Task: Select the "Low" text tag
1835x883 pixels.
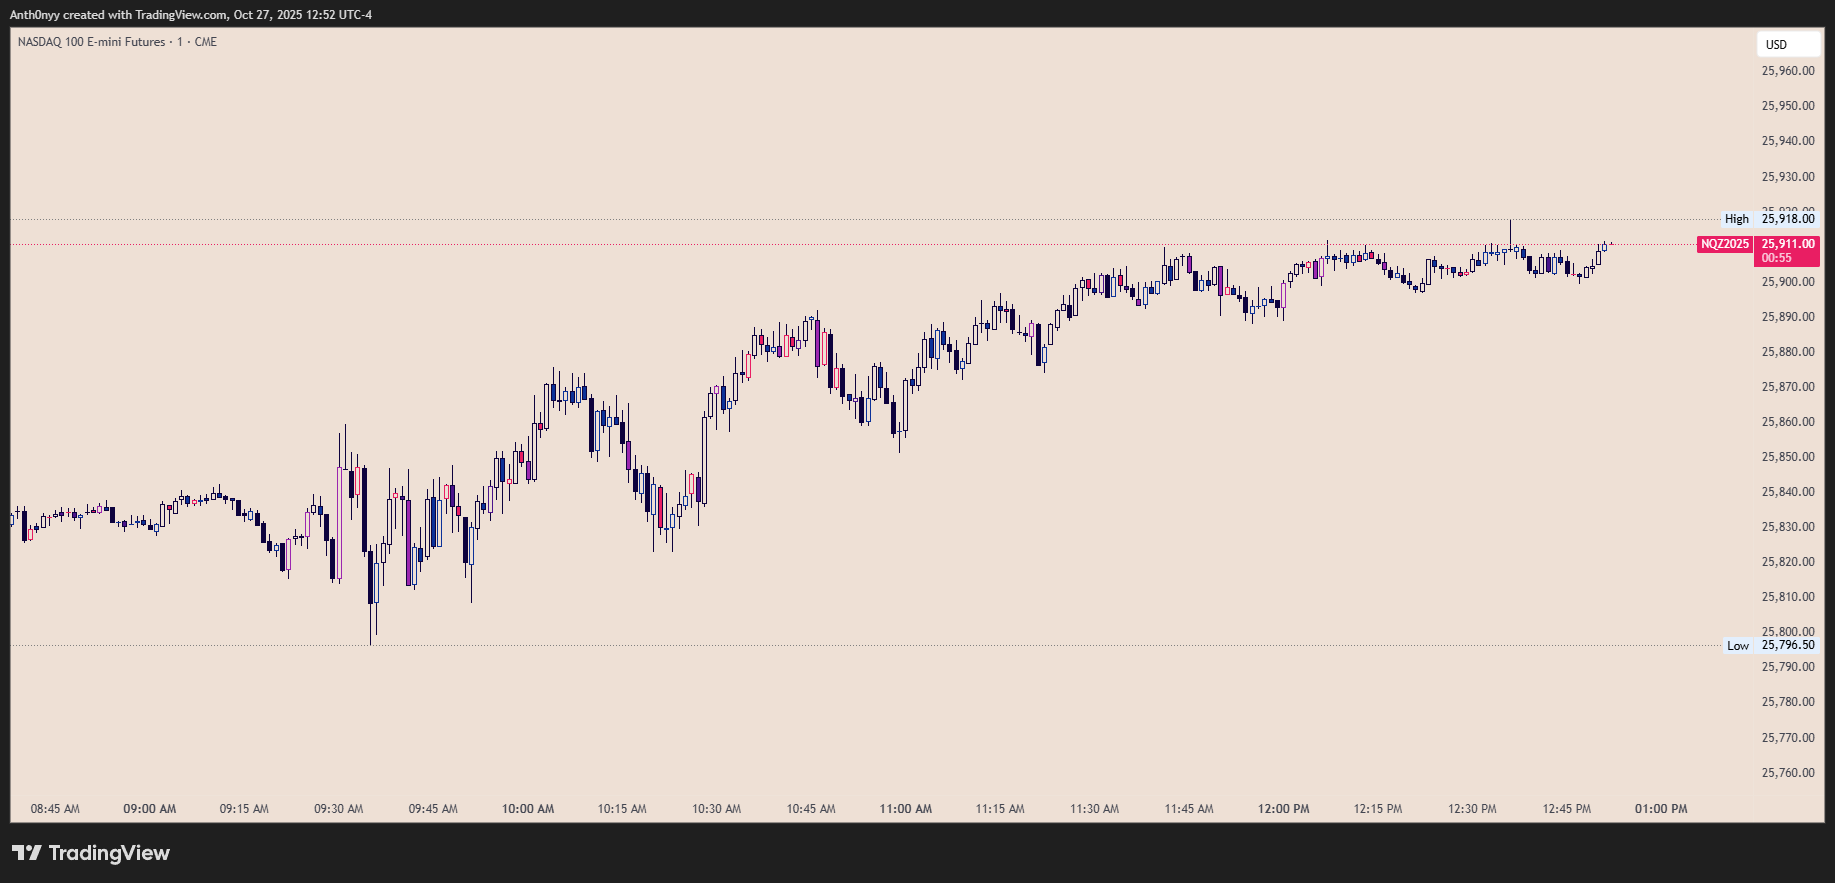Action: tap(1738, 646)
